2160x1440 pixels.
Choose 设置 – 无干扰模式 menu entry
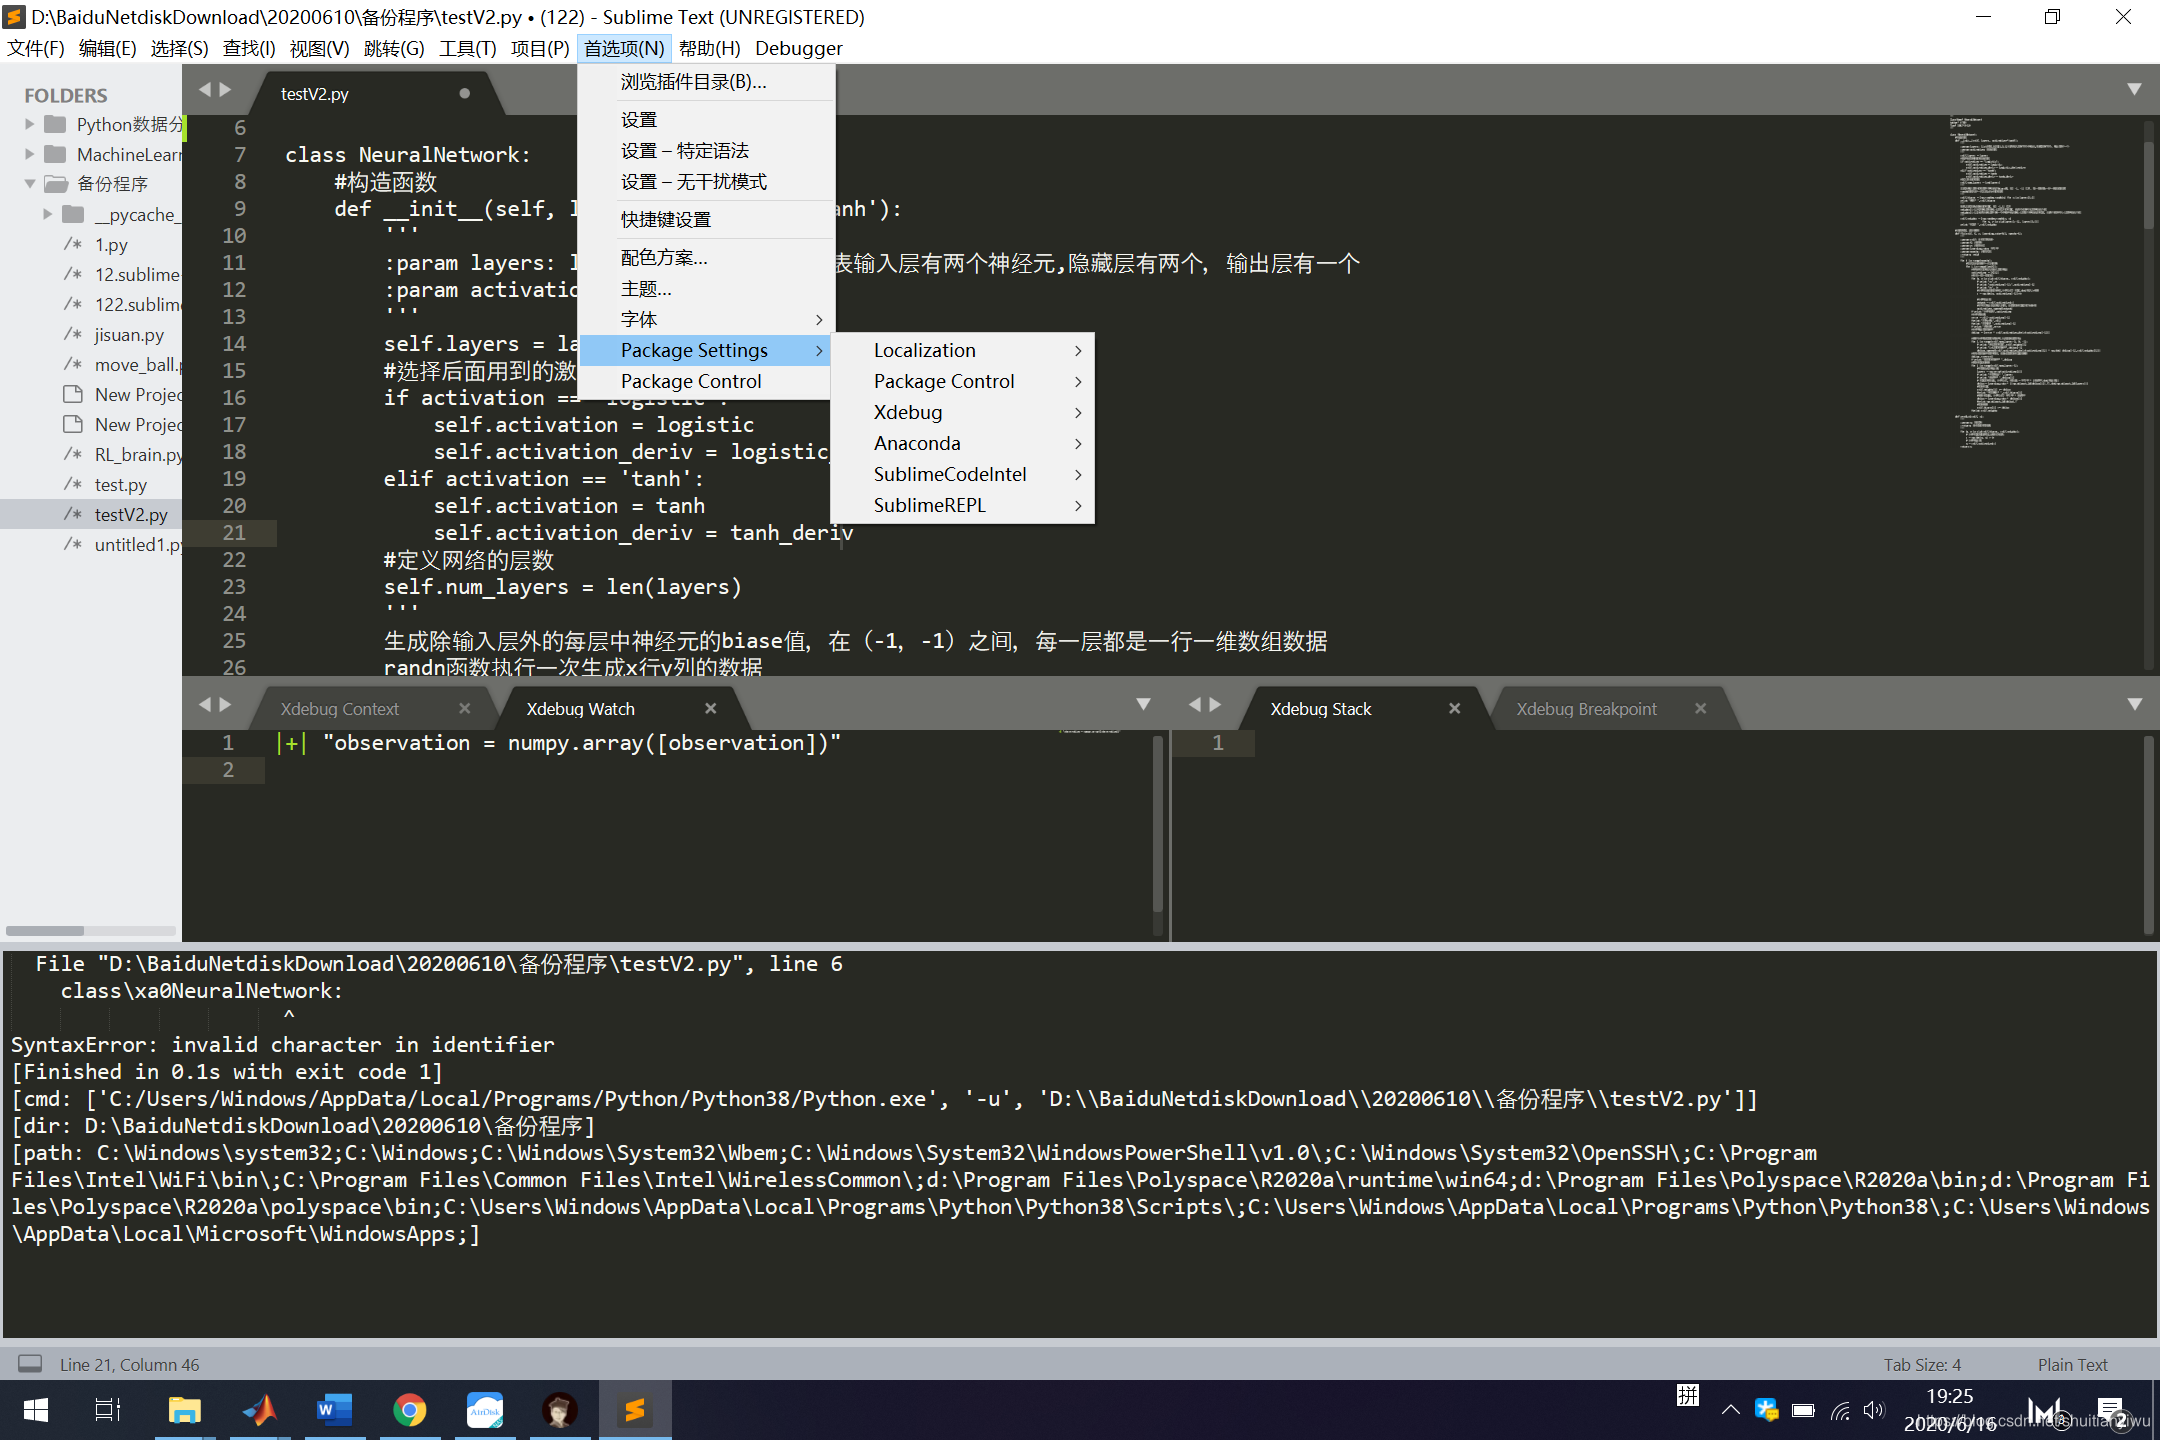tap(706, 182)
